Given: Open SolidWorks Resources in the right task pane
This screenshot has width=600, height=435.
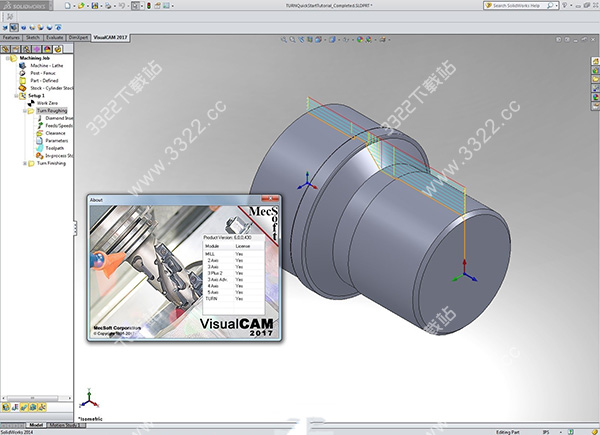Looking at the screenshot, I should pyautogui.click(x=595, y=62).
